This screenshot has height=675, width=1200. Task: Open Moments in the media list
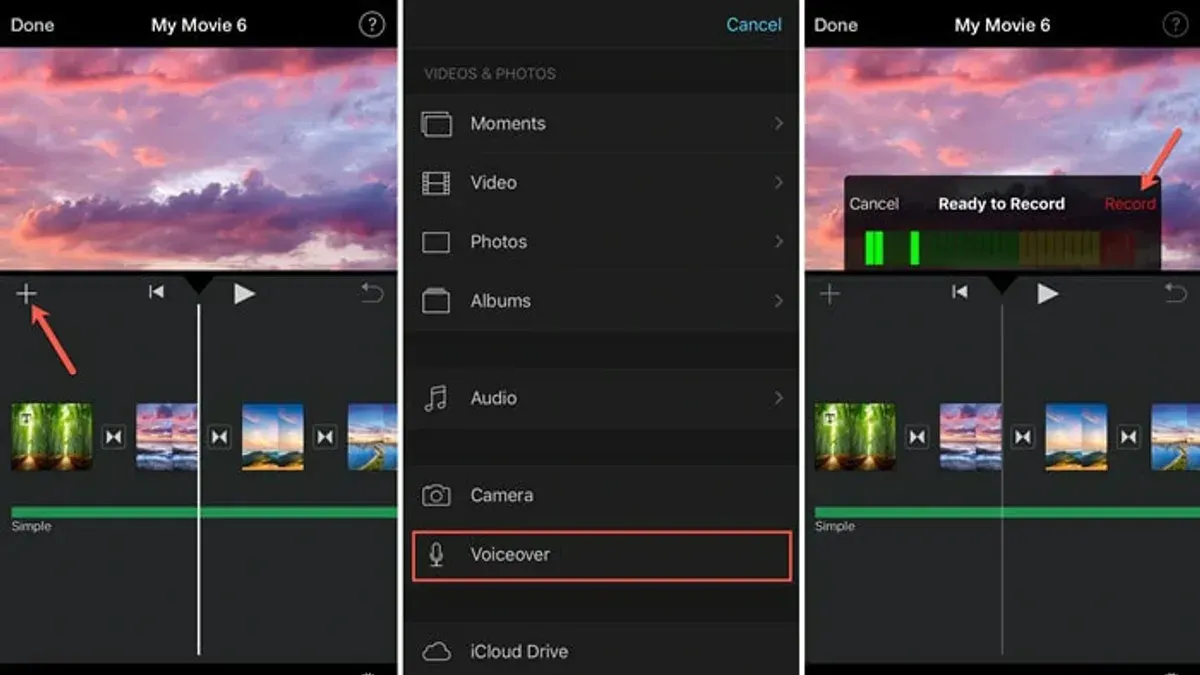coord(600,124)
